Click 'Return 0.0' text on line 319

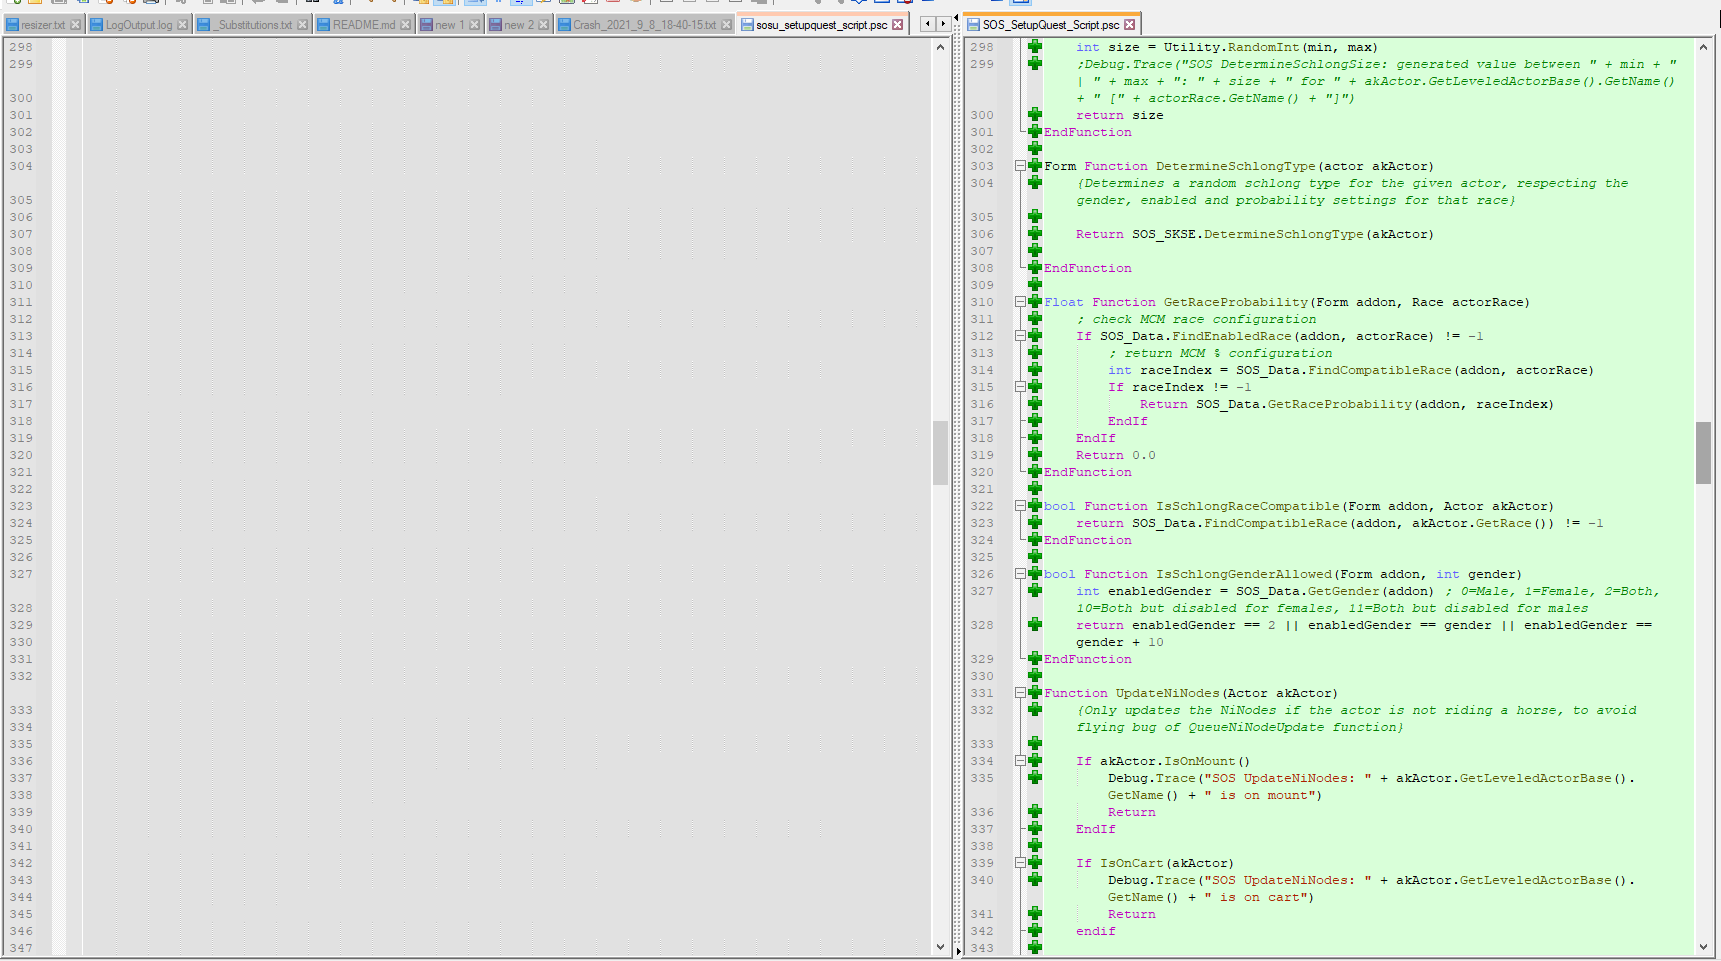1115,455
